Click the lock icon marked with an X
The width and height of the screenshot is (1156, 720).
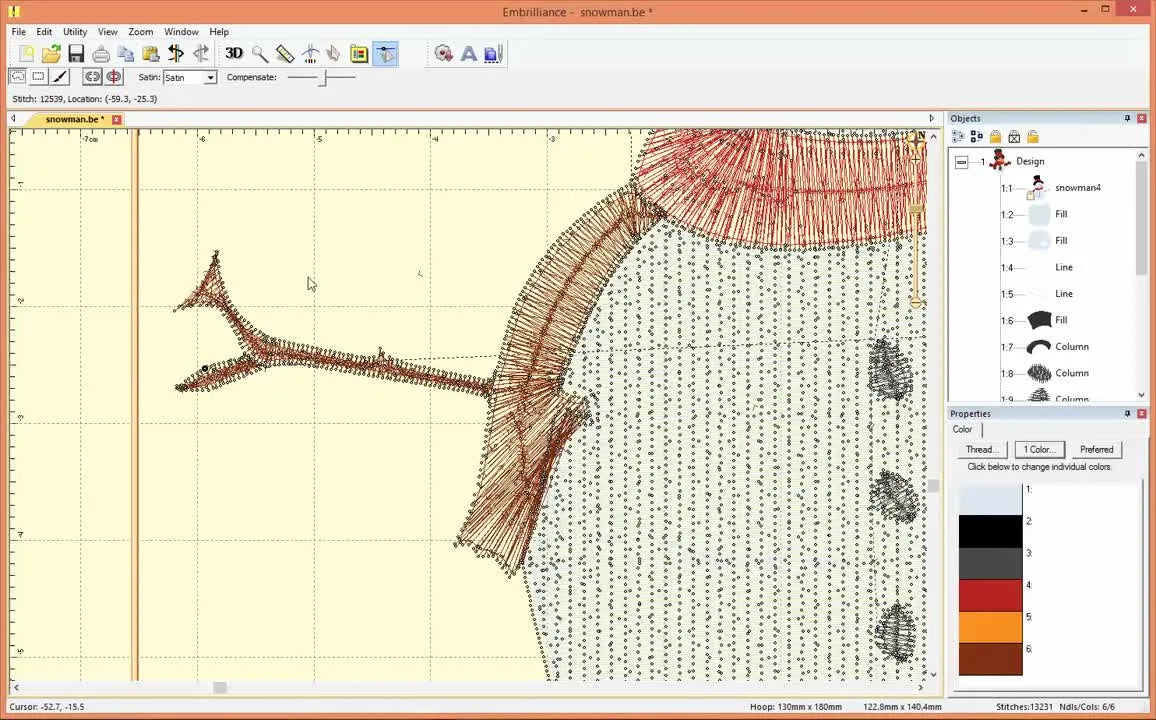click(x=1014, y=136)
